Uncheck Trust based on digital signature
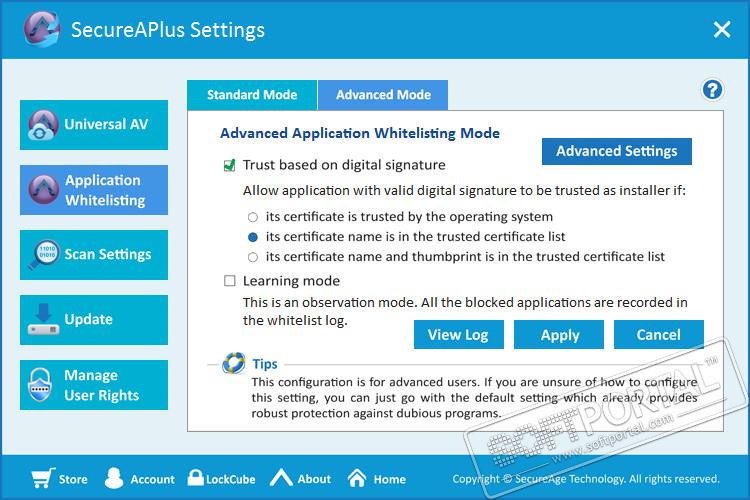 [230, 165]
